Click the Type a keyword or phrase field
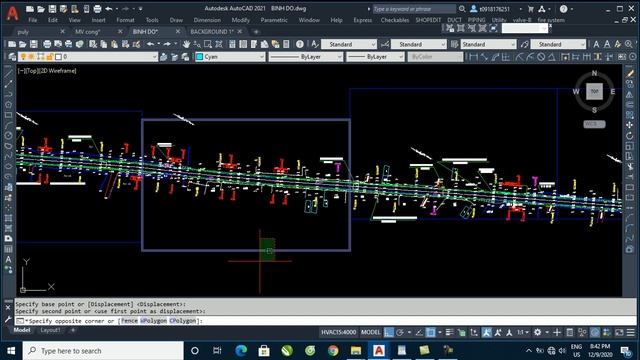This screenshot has height=360, width=640. [x=413, y=9]
